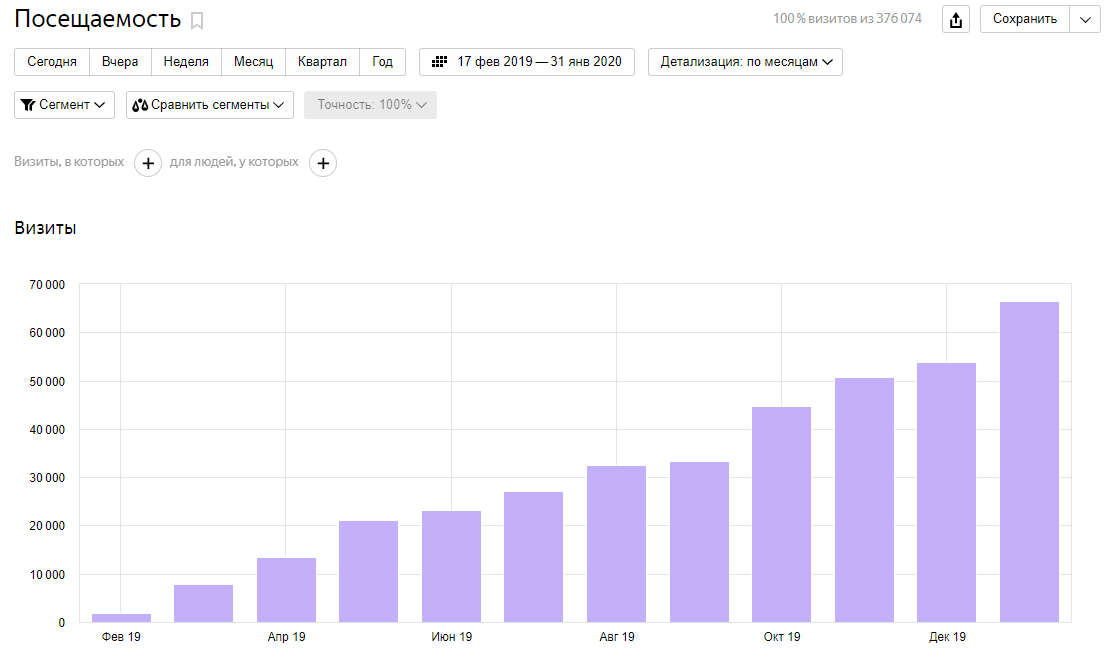Open the Точность: 100% dropdown
Viewport: 1112px width, 662px height.
pyautogui.click(x=370, y=105)
